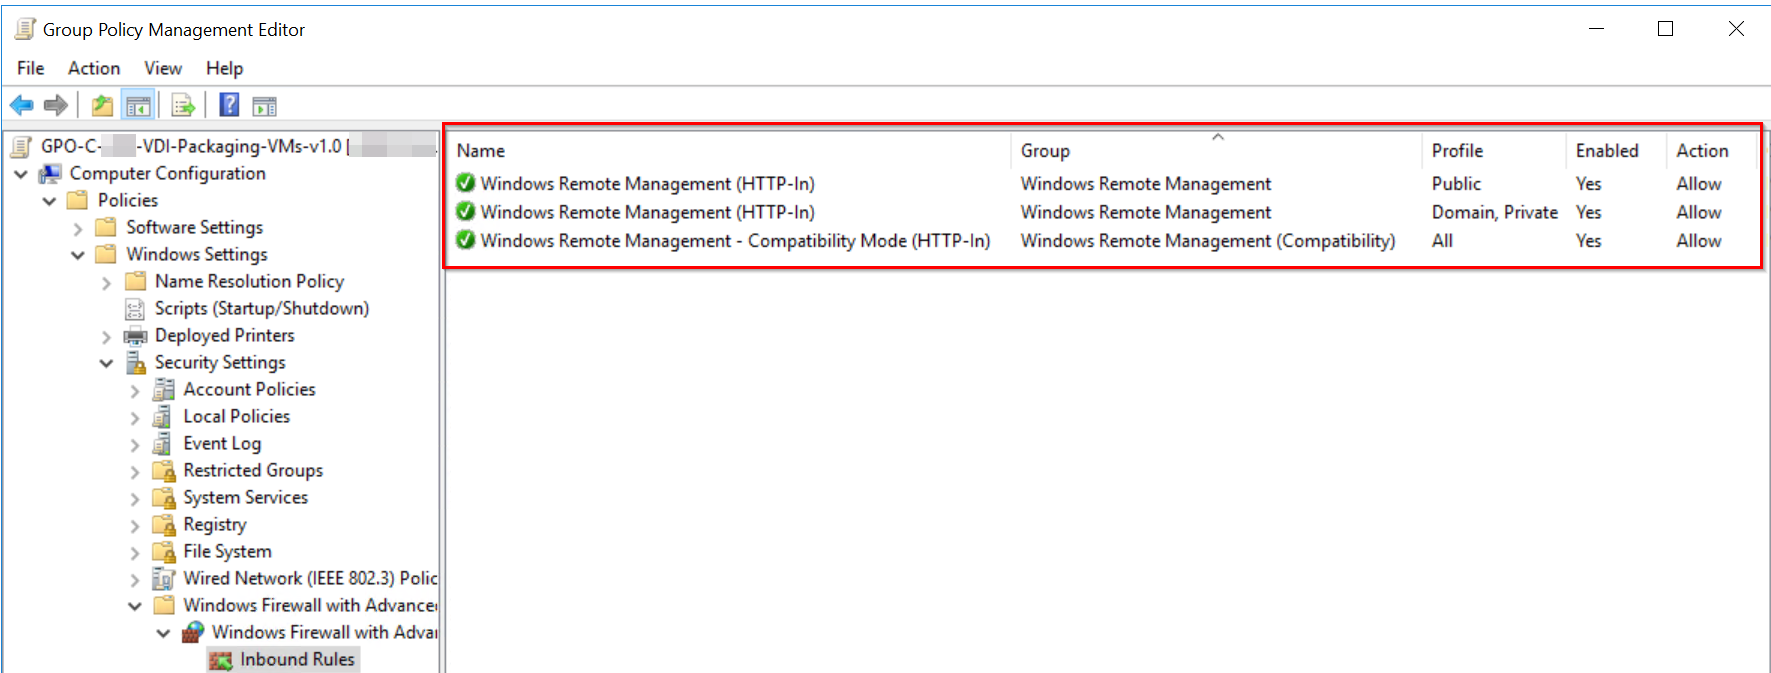Click the Deployed Printers printer icon
Viewport: 1771px width, 673px height.
pyautogui.click(x=135, y=336)
